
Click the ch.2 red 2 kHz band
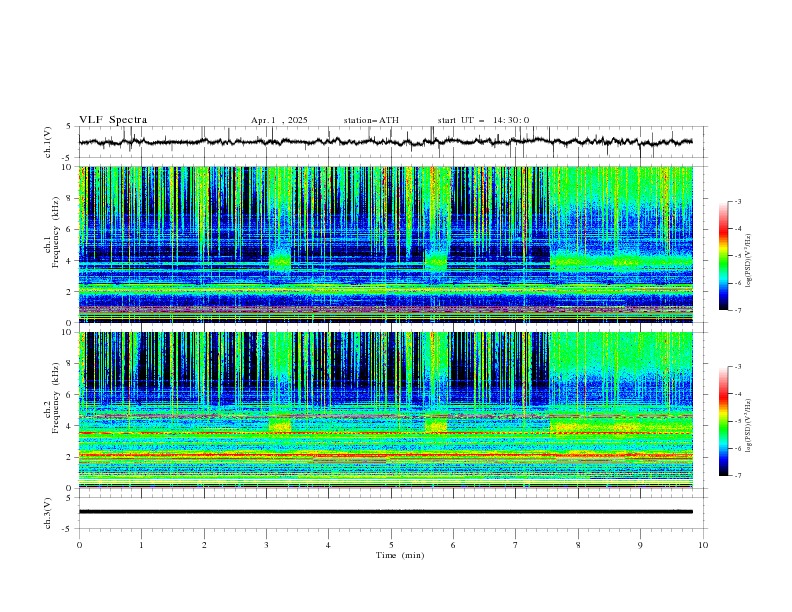(385, 455)
